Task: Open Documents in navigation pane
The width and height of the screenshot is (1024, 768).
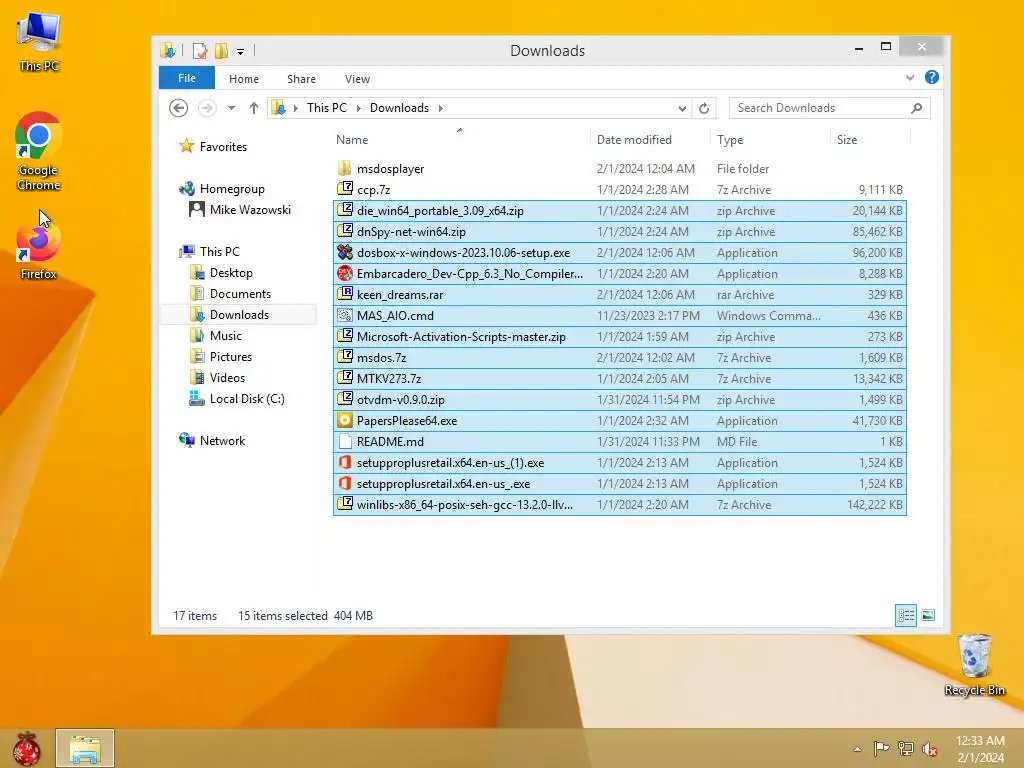Action: click(x=240, y=294)
